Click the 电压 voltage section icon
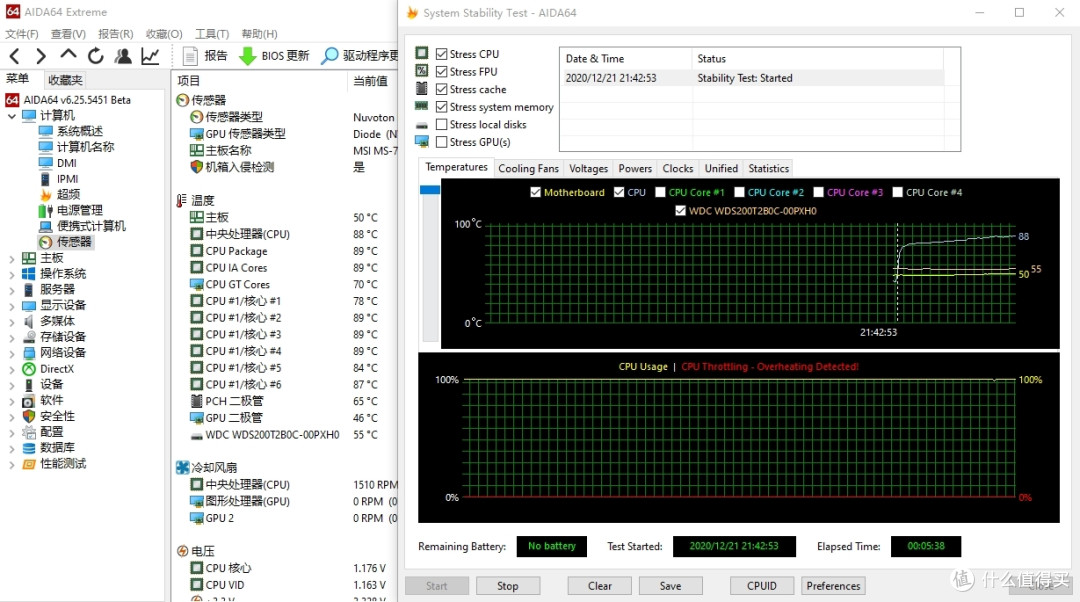The image size is (1080, 602). [183, 551]
